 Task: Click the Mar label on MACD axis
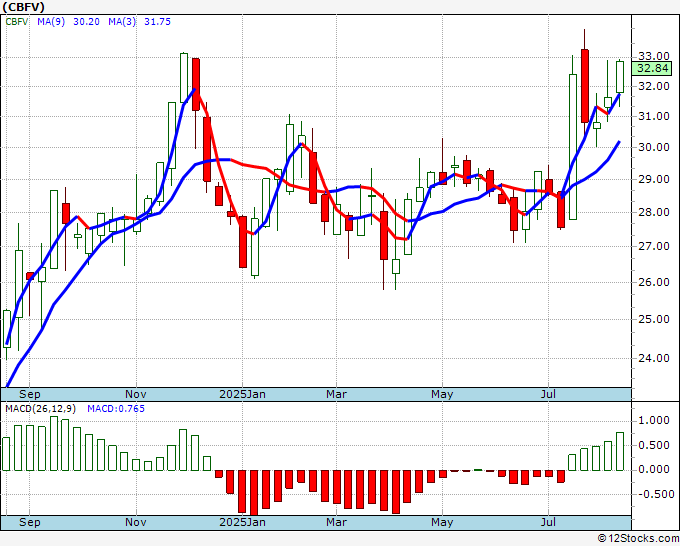pos(337,522)
